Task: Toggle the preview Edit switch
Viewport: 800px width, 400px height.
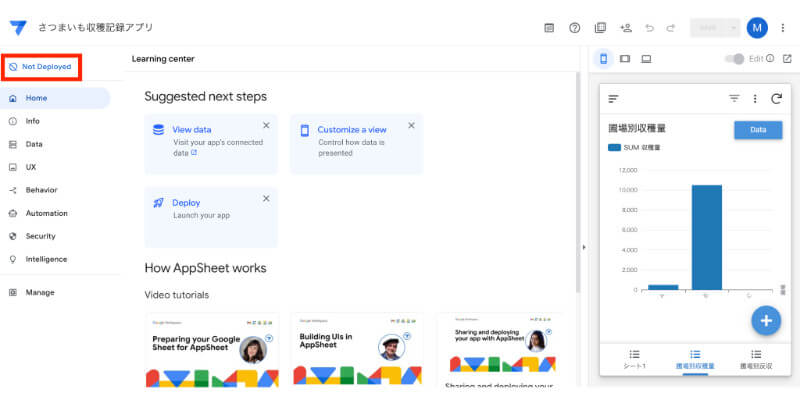Action: pyautogui.click(x=736, y=59)
